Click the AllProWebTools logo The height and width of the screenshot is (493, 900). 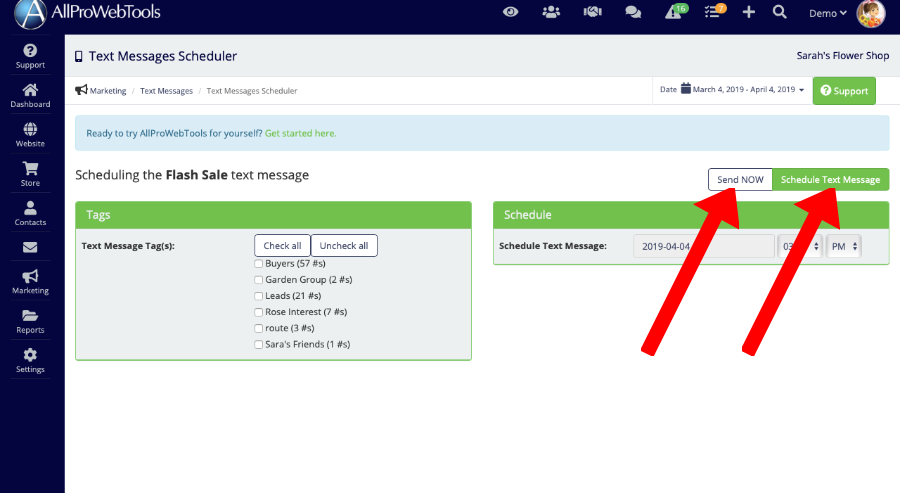[87, 13]
